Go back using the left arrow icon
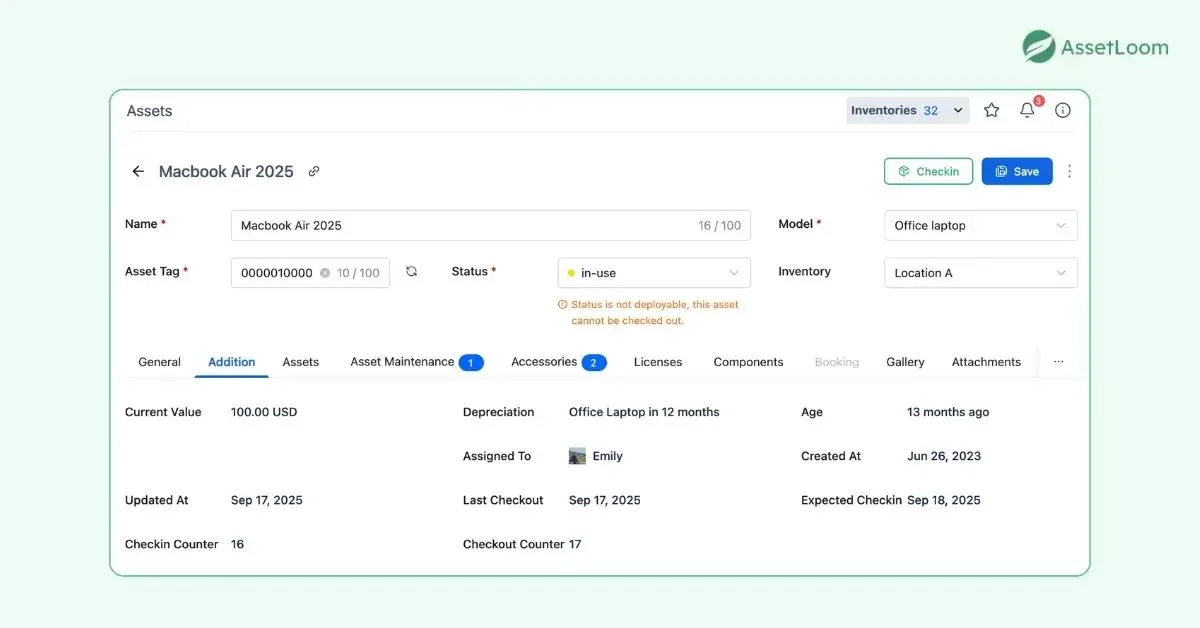Image resolution: width=1200 pixels, height=628 pixels. [x=138, y=172]
